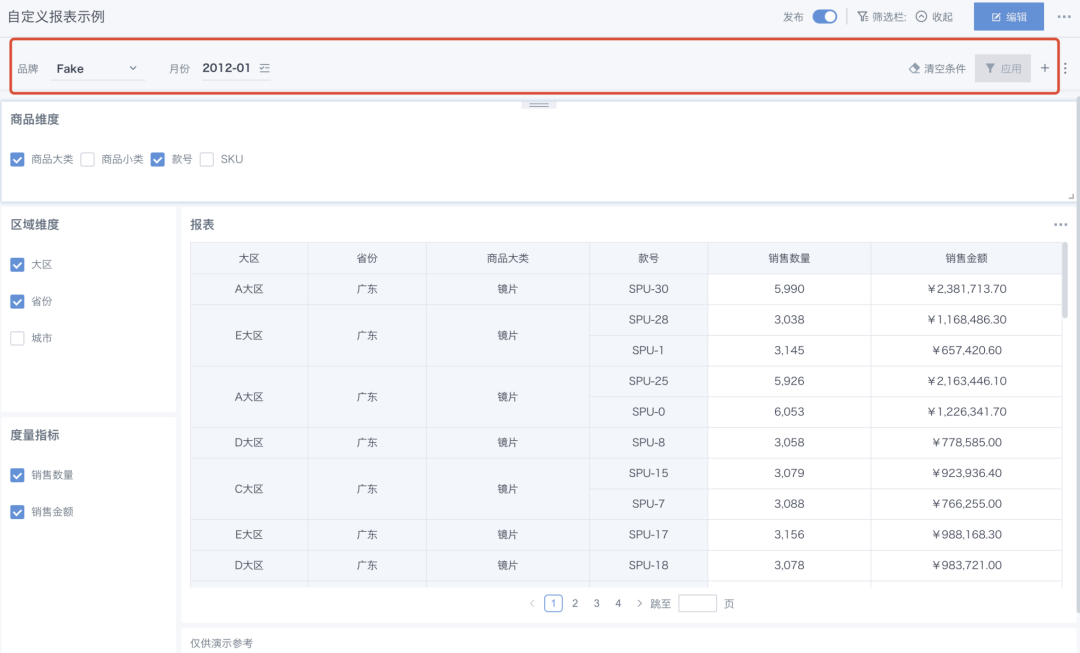Screen dimensions: 1080x653
Task: Click the 省份 column header
Action: (367, 258)
